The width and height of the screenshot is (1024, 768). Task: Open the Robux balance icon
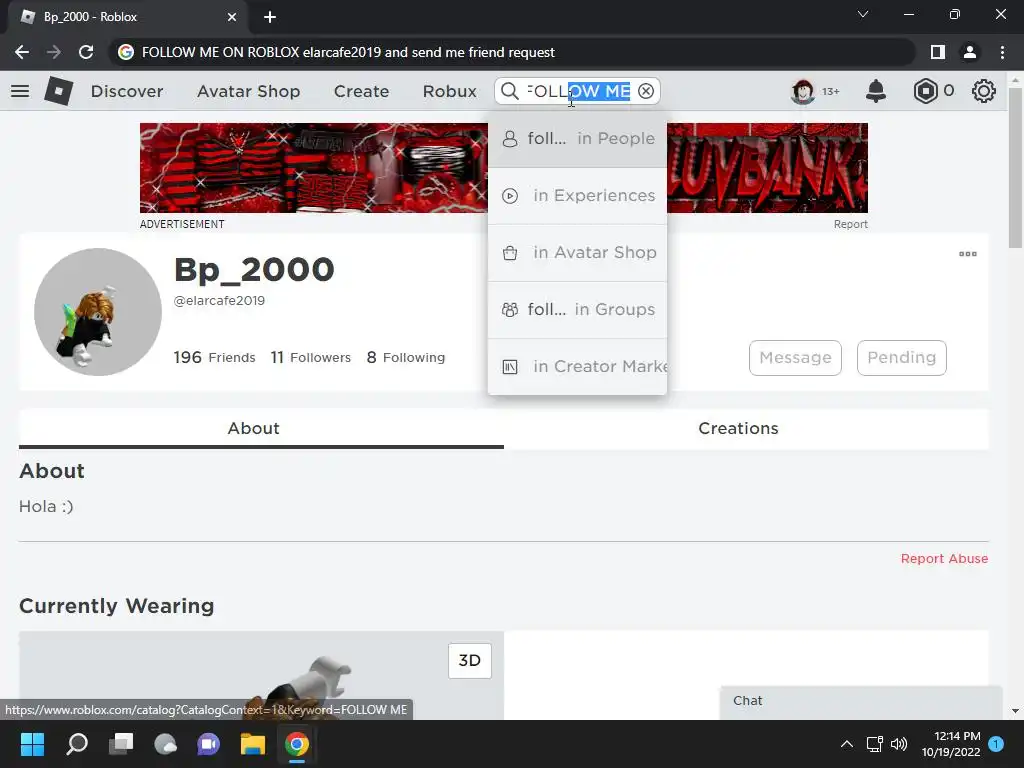[x=925, y=91]
